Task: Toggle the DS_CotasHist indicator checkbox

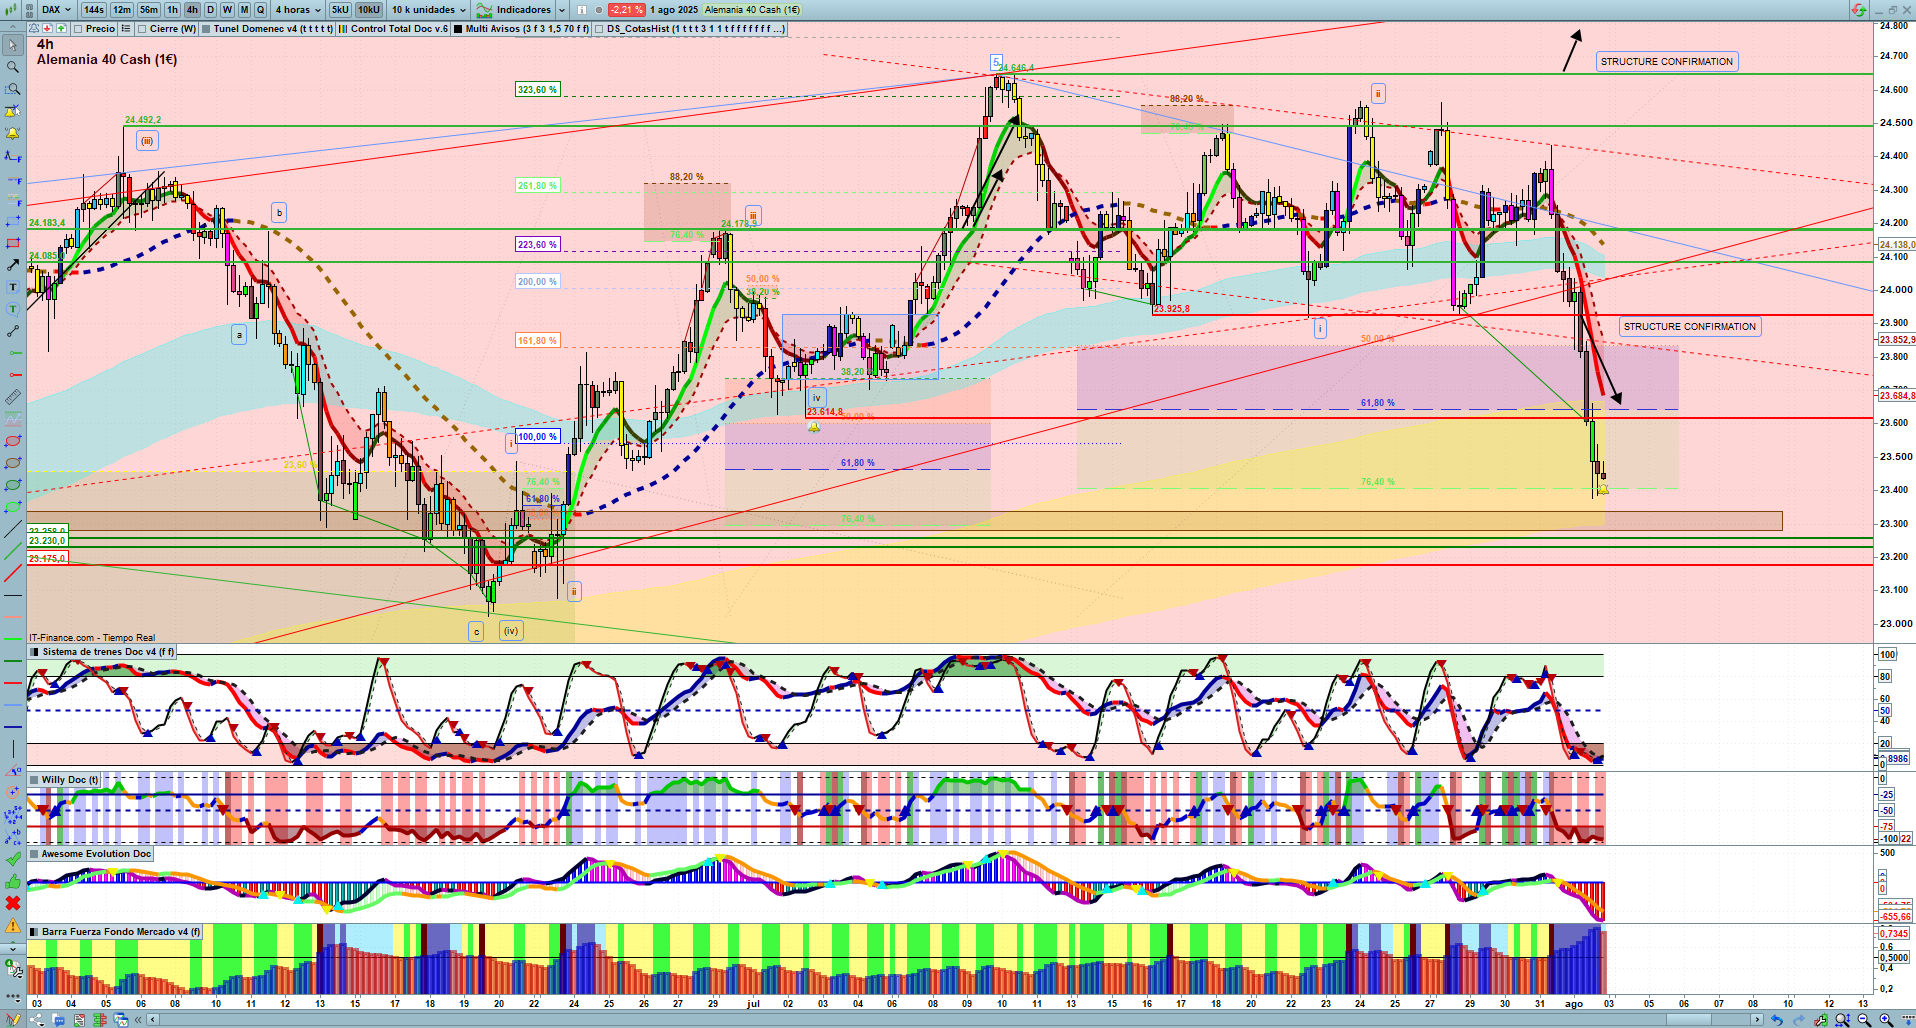Action: (599, 29)
